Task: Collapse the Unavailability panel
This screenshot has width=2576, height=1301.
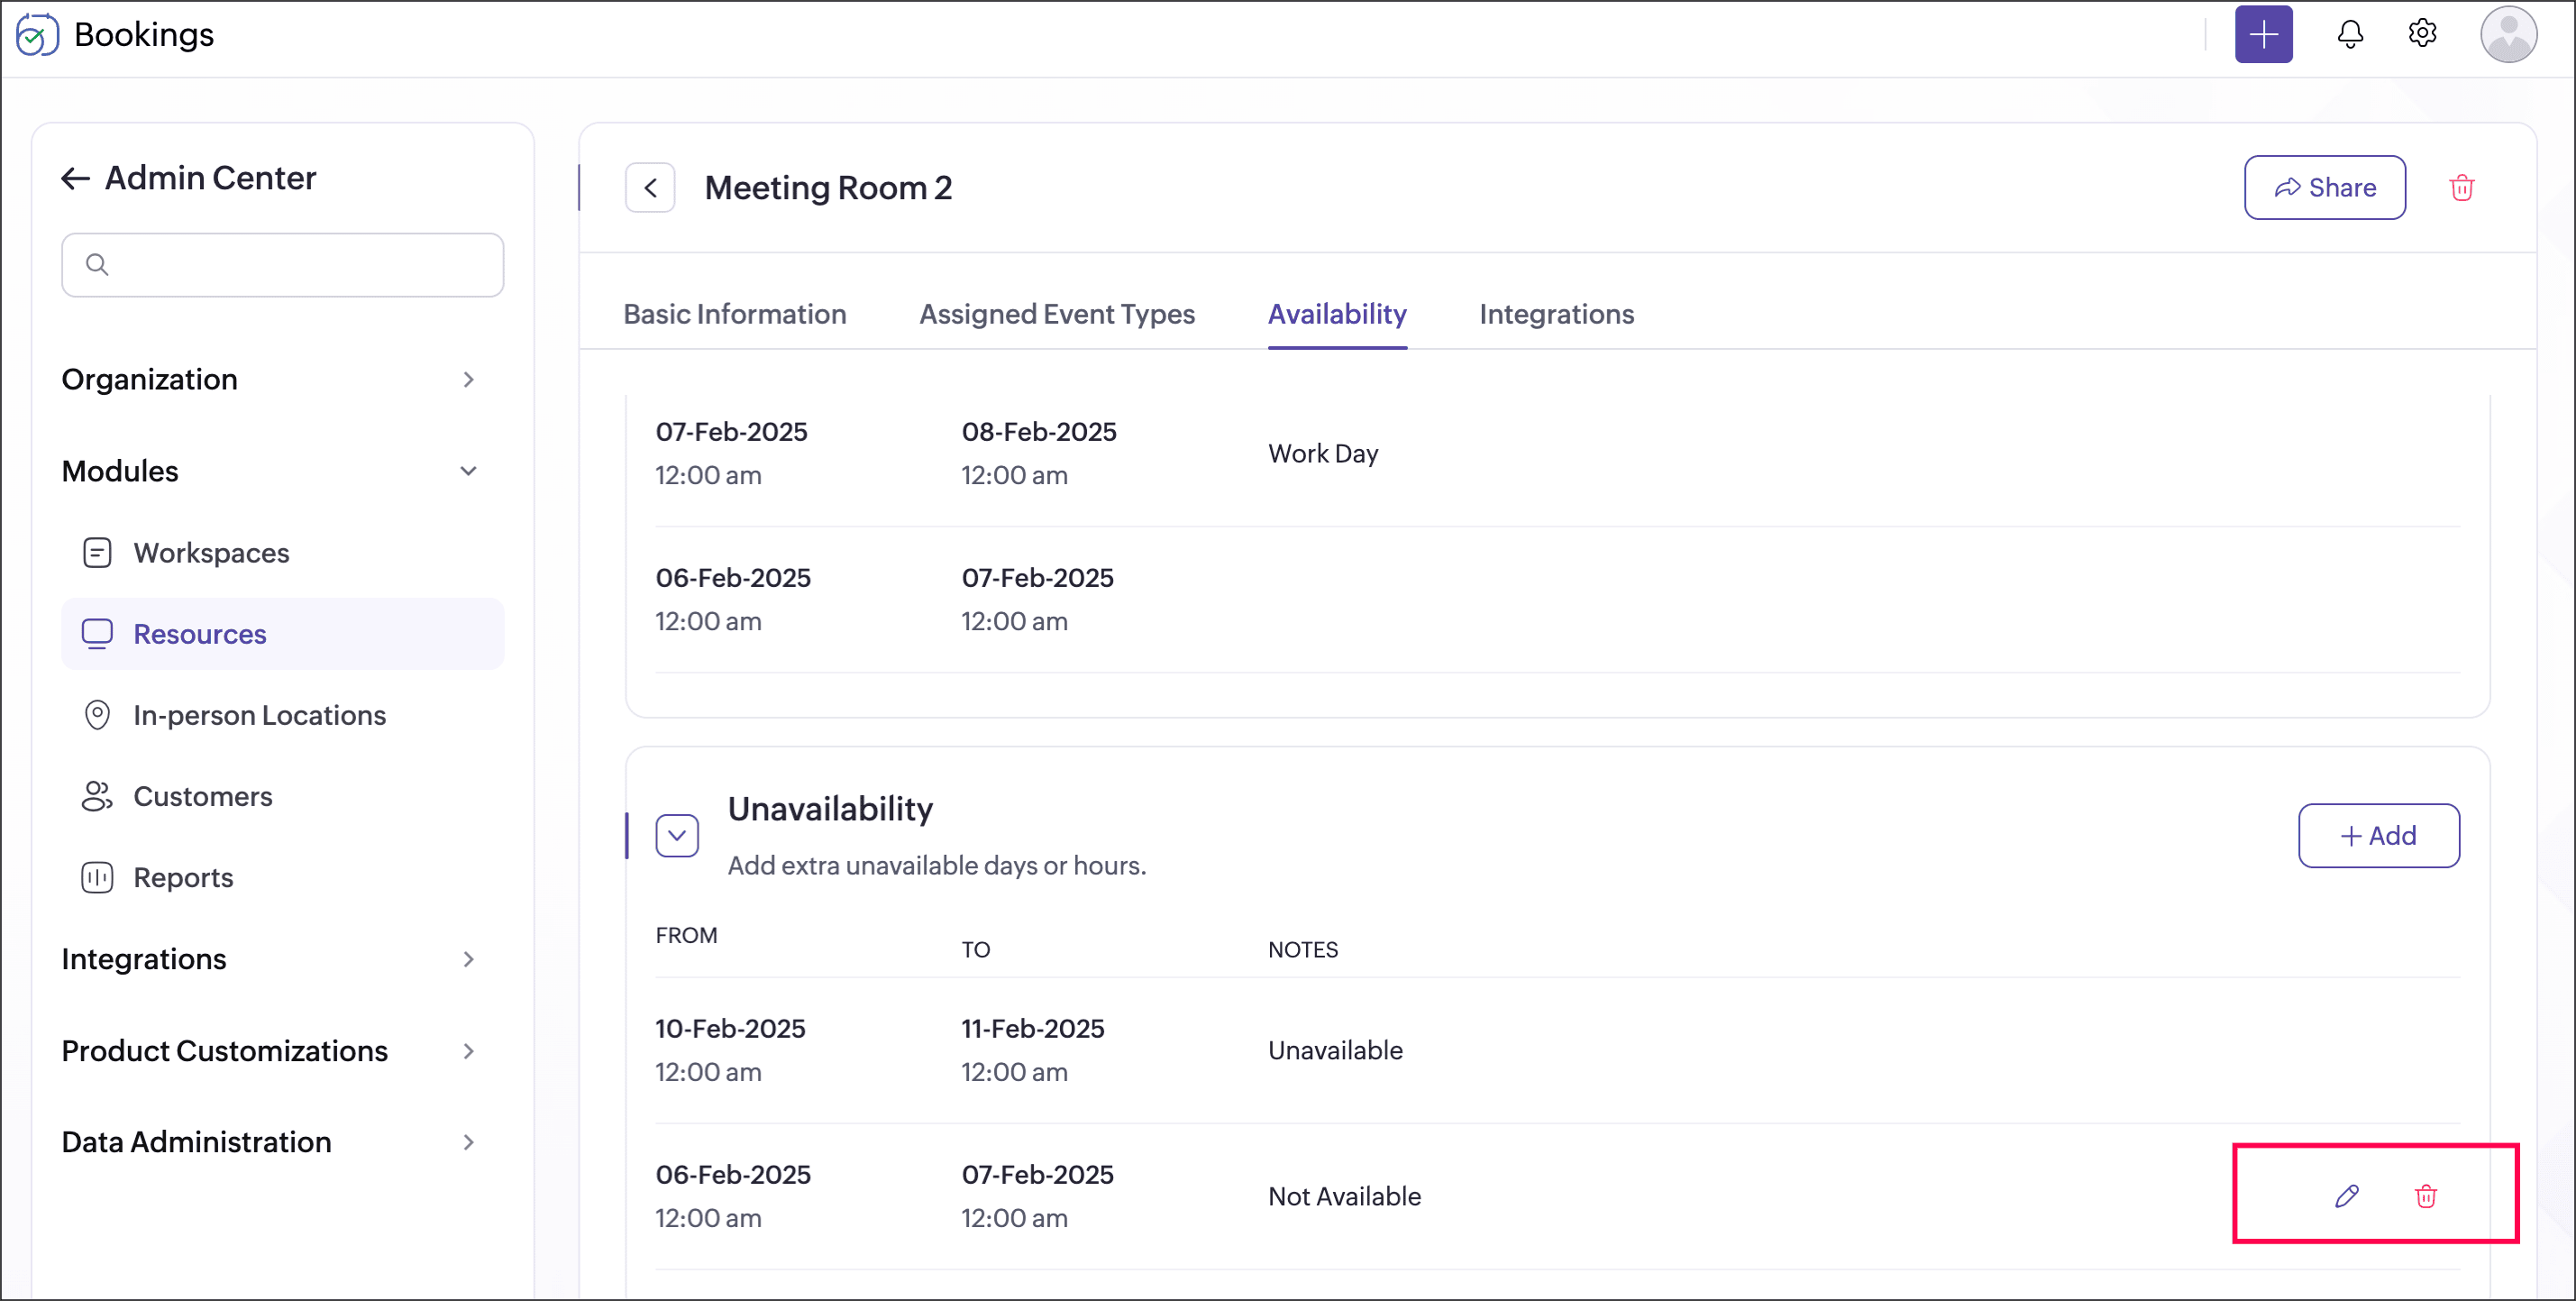Action: click(677, 835)
